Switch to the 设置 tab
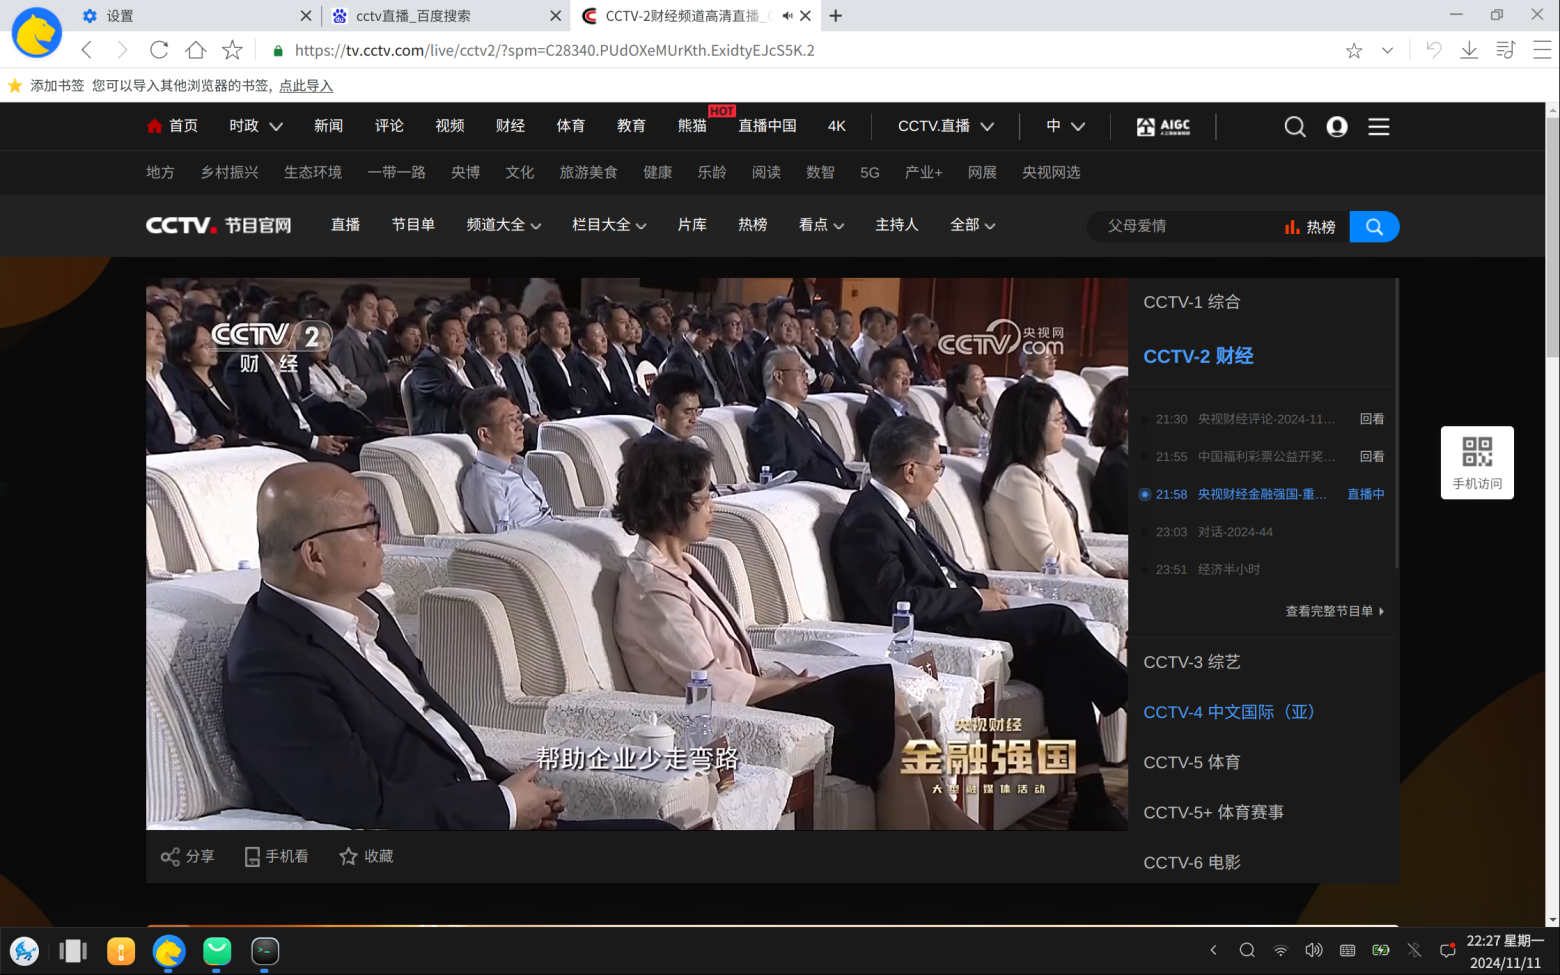This screenshot has width=1560, height=975. (x=195, y=16)
